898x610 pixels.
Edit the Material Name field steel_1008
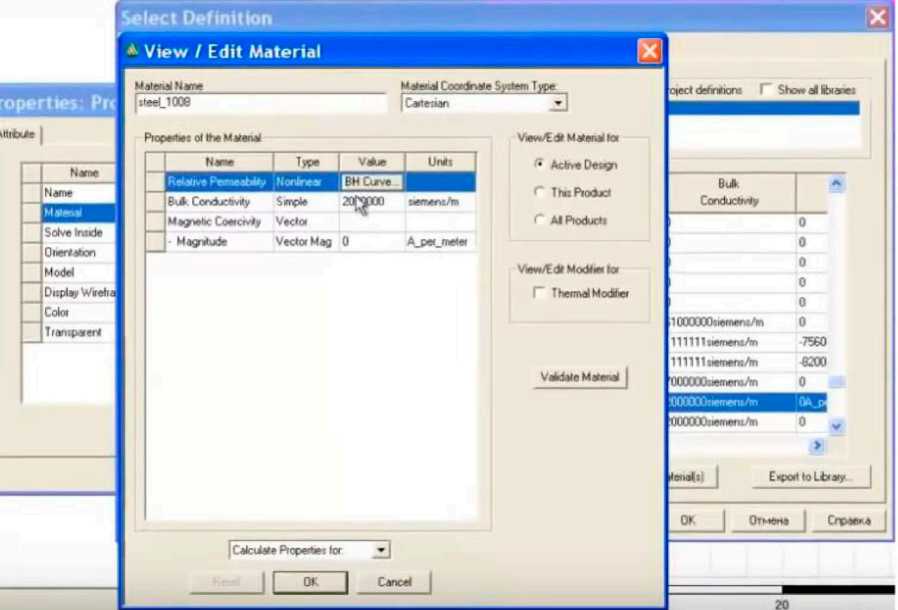[x=261, y=103]
